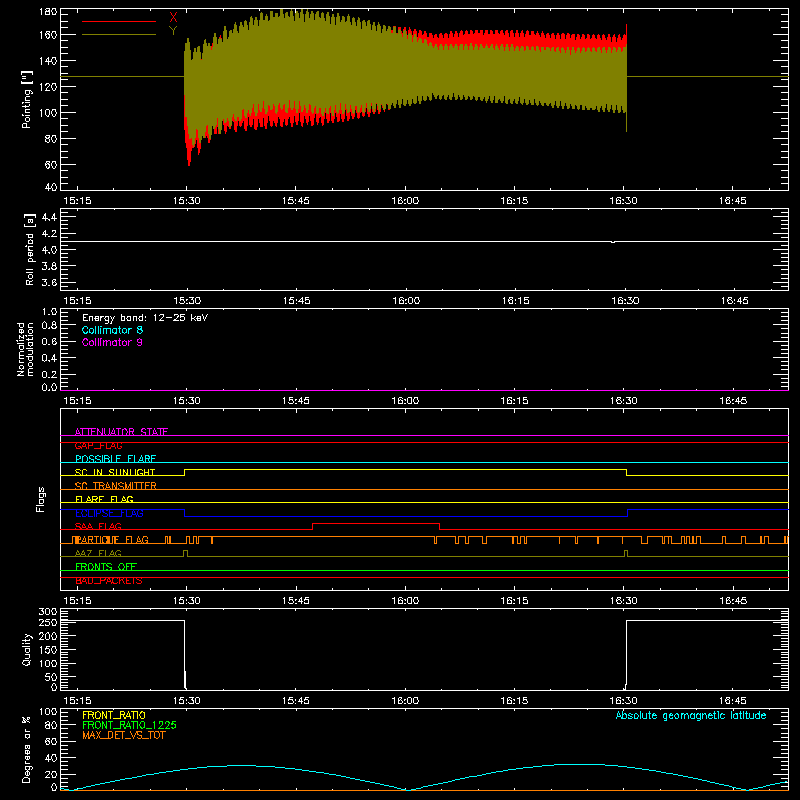This screenshot has width=800, height=800.
Task: Click the 16:30 tick under Roll period plot
Action: tap(625, 301)
